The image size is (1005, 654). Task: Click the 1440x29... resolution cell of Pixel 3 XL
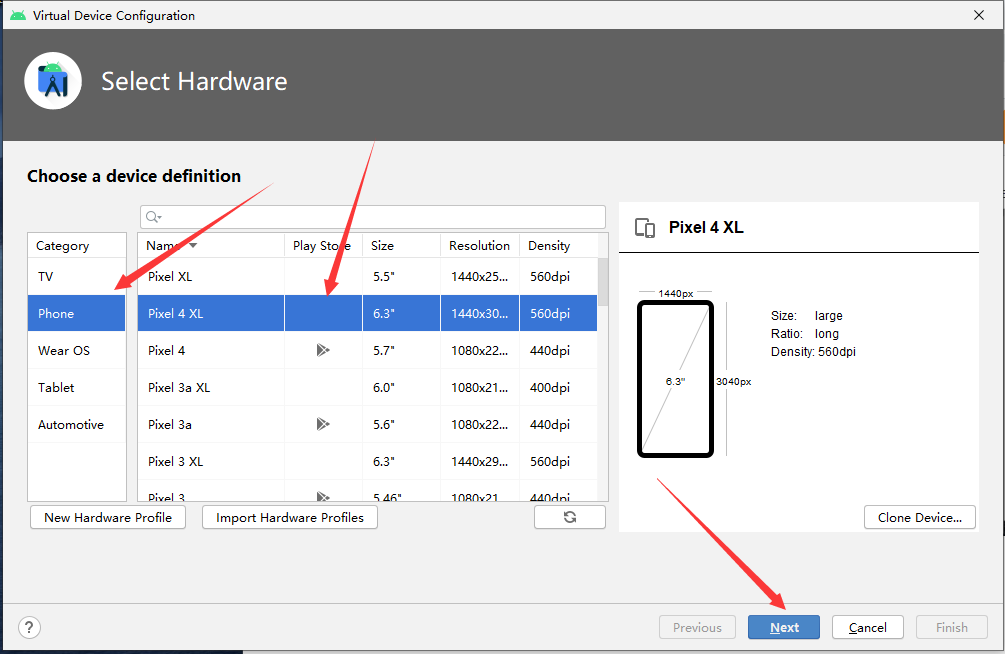click(480, 462)
